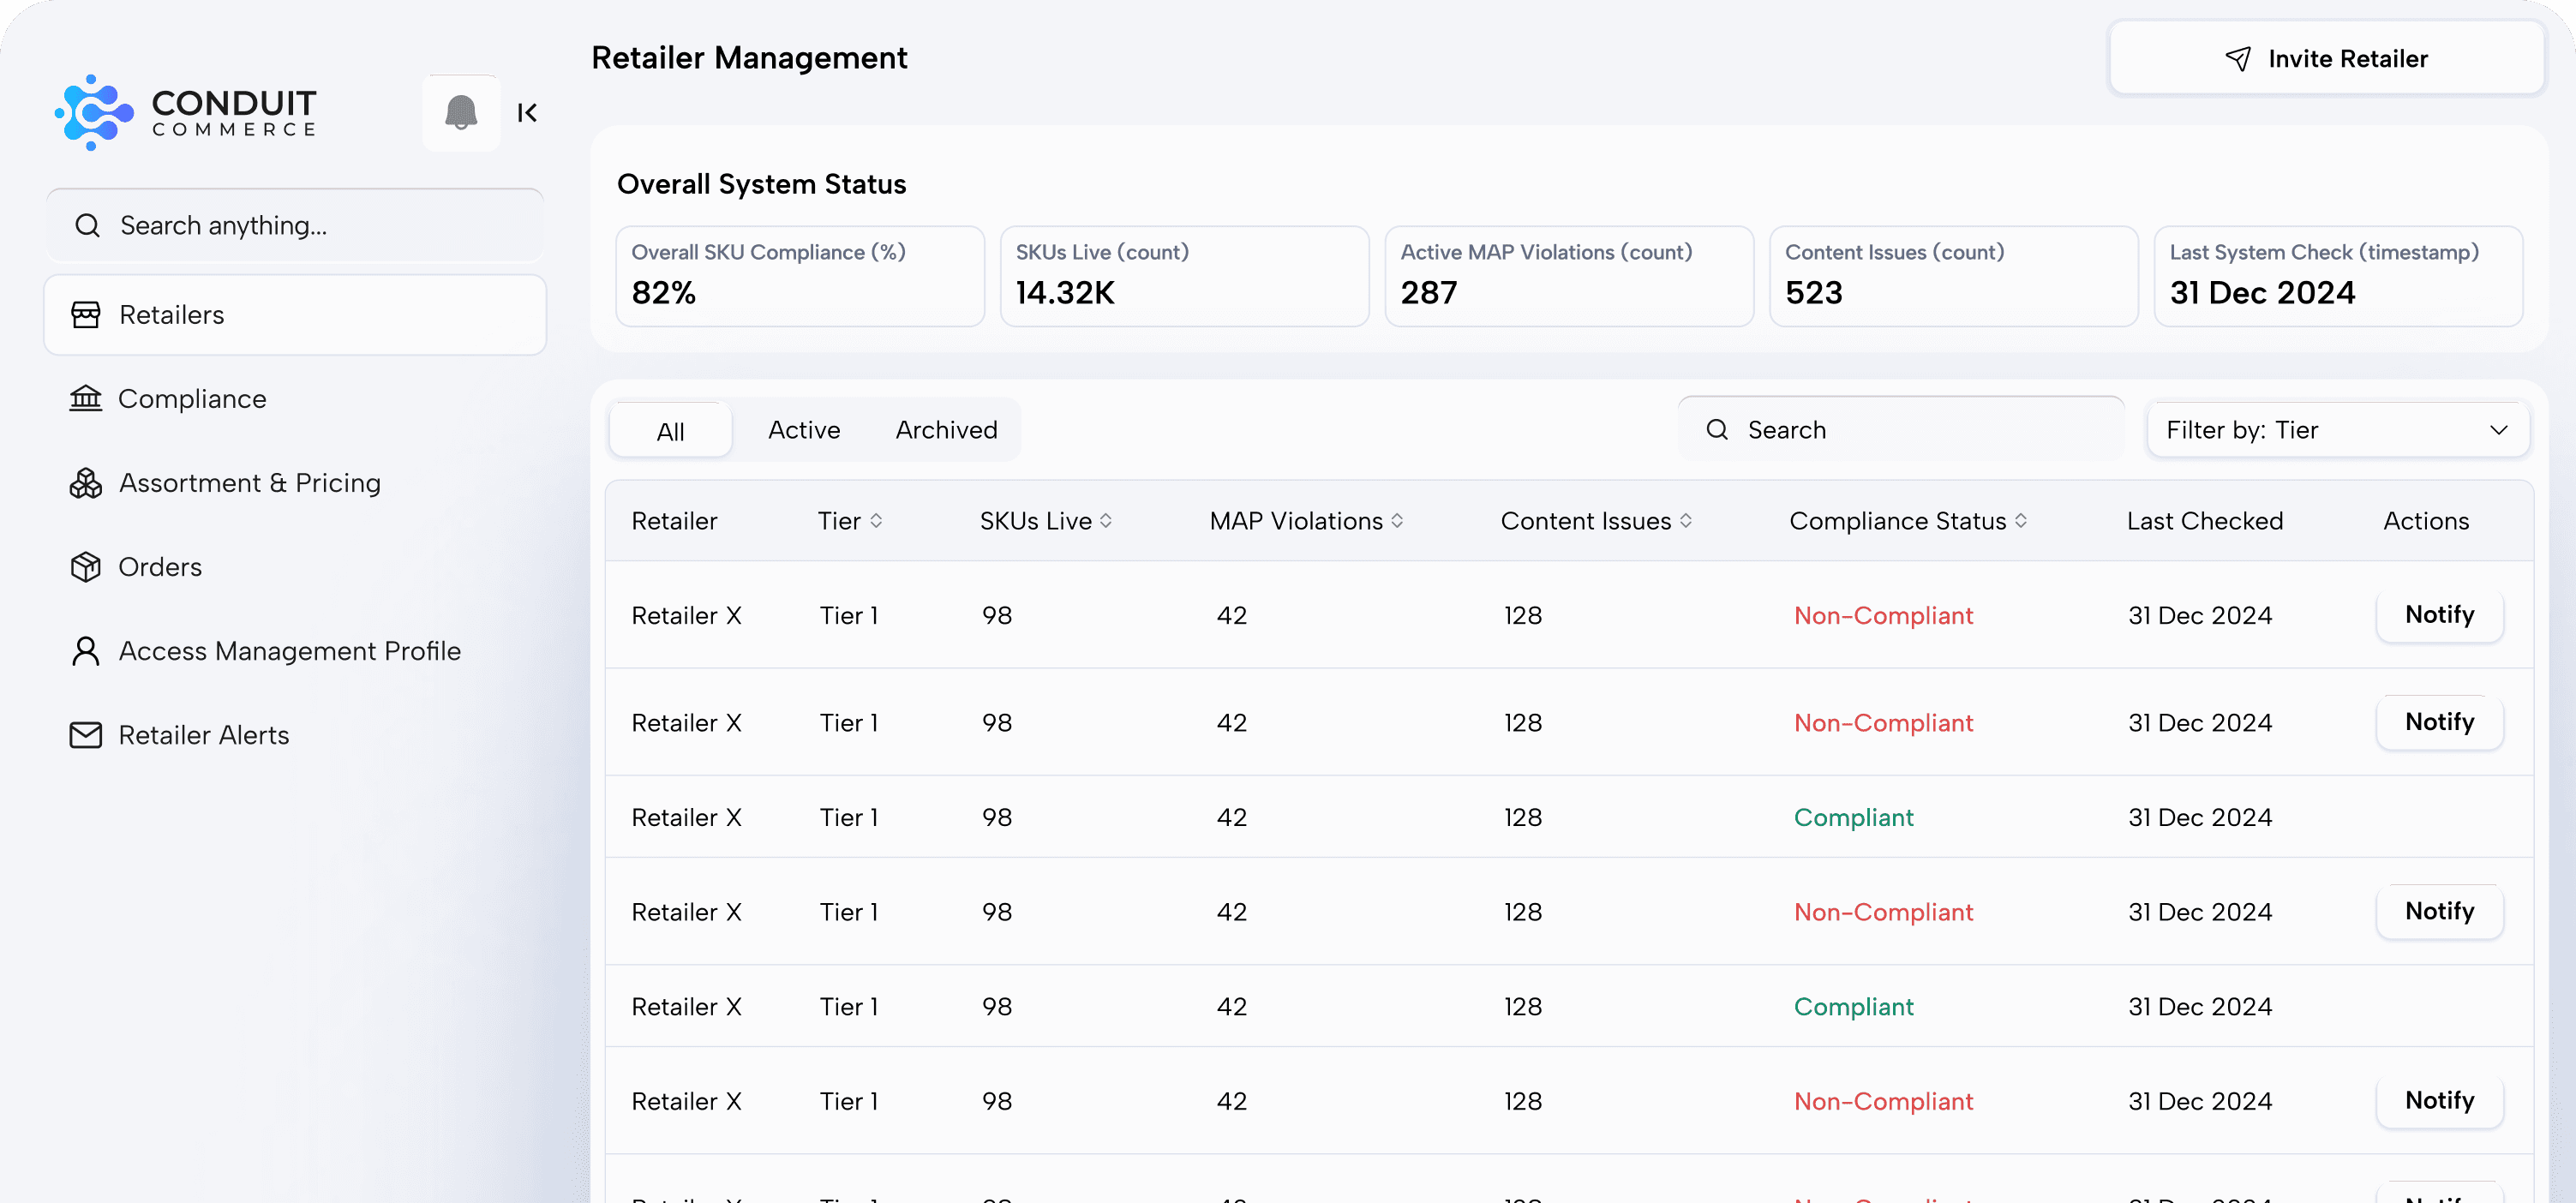The height and width of the screenshot is (1203, 2576).
Task: Open Orders via package box icon
Action: [x=86, y=567]
